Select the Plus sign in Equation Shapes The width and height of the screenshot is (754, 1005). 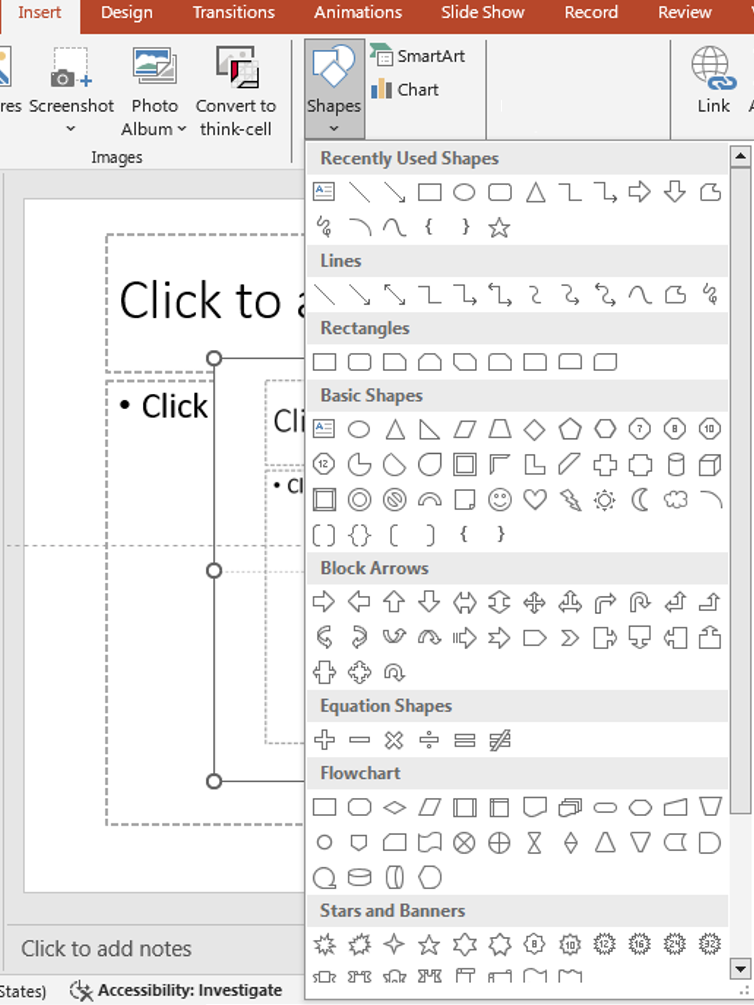tap(324, 740)
